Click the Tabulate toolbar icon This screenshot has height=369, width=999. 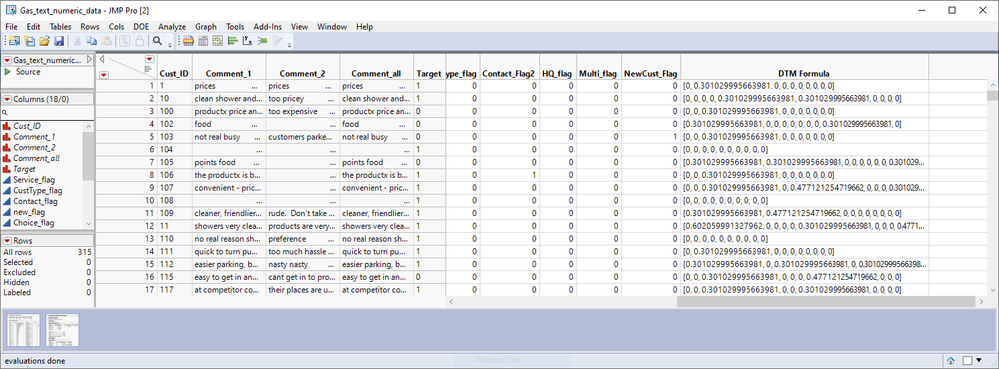pos(203,41)
